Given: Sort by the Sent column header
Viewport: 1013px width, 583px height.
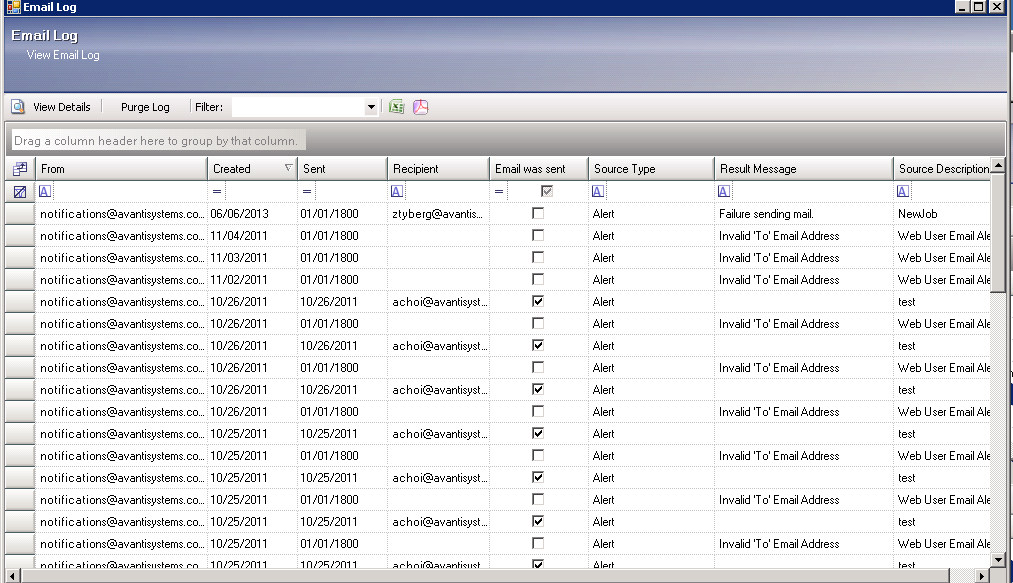Looking at the screenshot, I should click(x=342, y=169).
